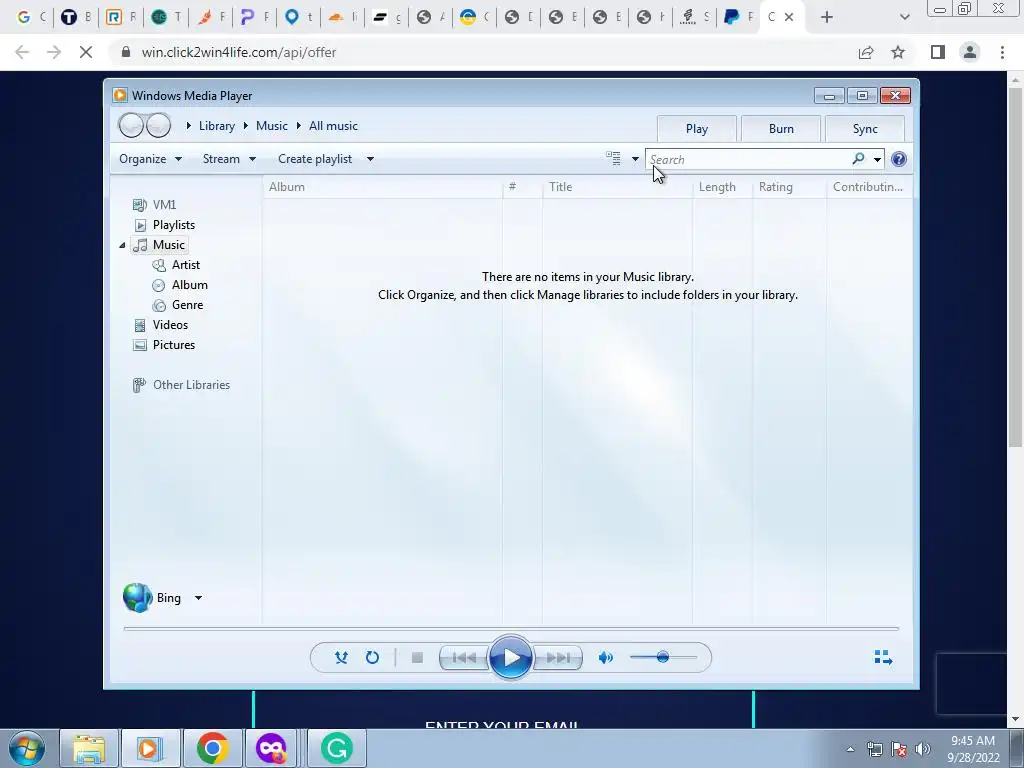This screenshot has width=1024, height=768.
Task: Click inside the Search library field
Action: coord(748,159)
